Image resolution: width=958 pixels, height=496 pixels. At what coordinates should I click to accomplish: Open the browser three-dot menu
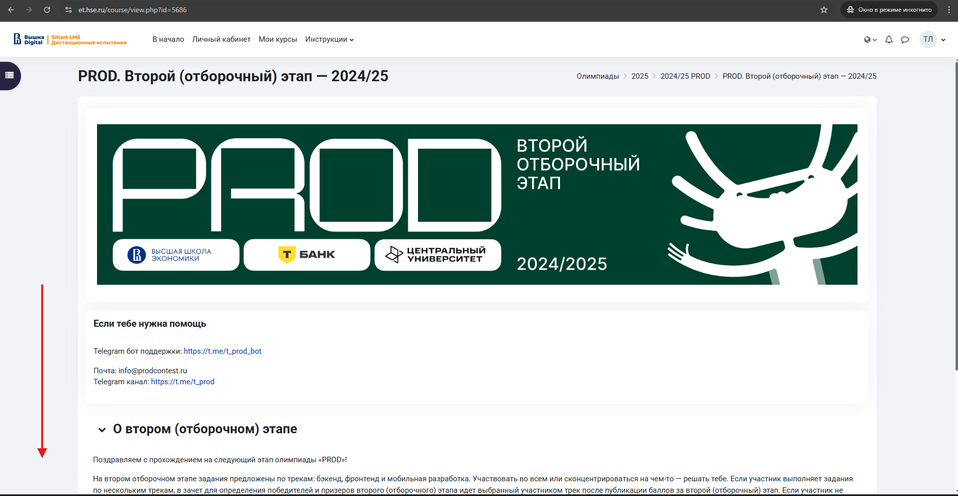coord(948,10)
